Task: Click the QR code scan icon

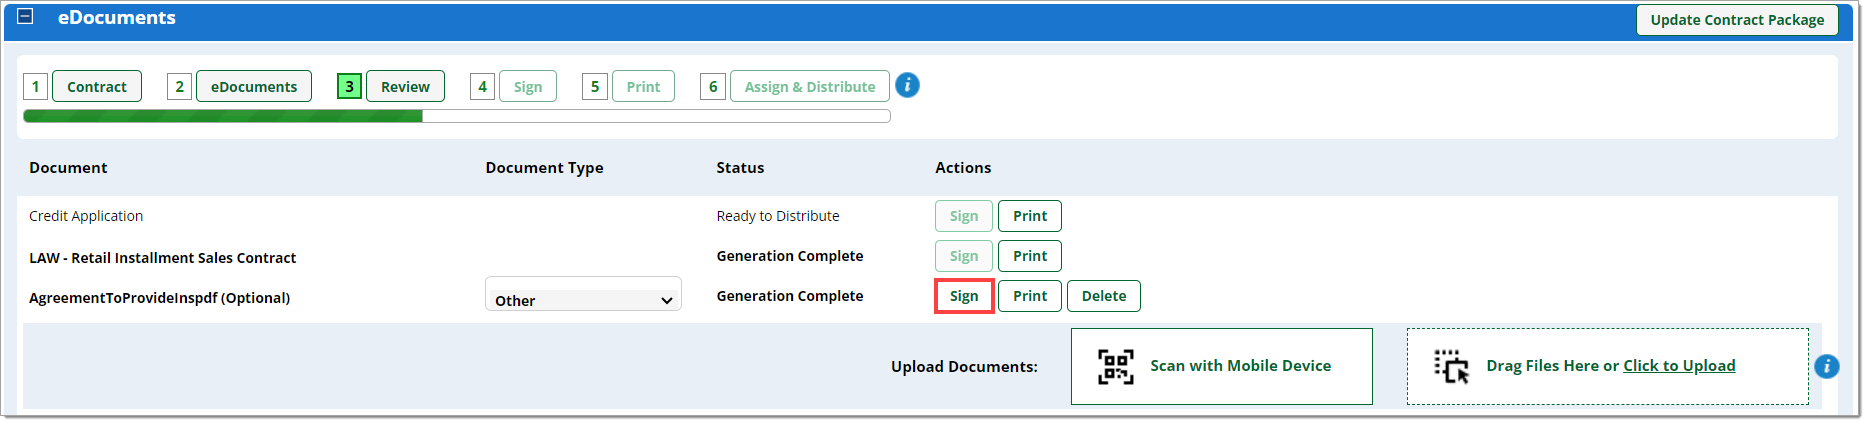Action: point(1116,366)
